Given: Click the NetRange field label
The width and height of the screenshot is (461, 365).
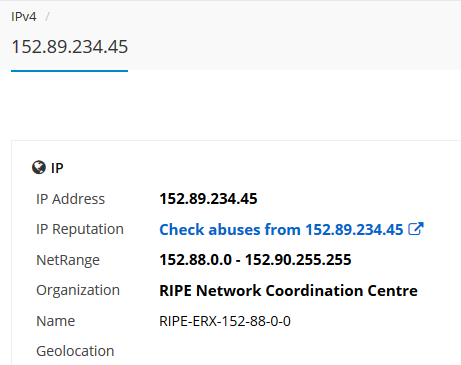Looking at the screenshot, I should coord(68,260).
